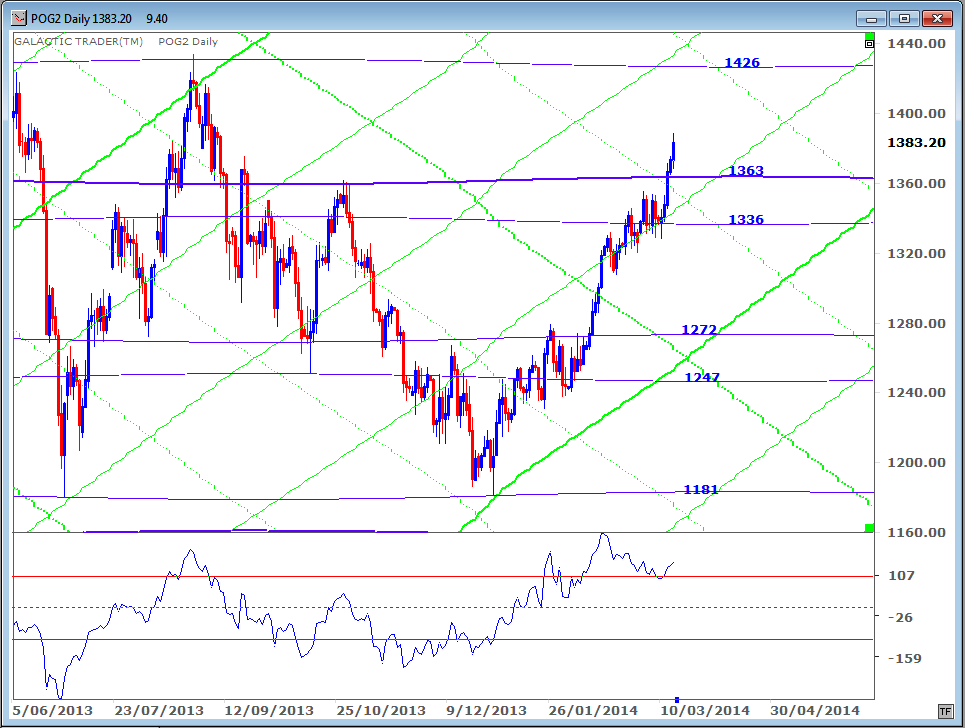The height and width of the screenshot is (728, 965).
Task: Click the small square marker at chart top-right
Action: [869, 43]
